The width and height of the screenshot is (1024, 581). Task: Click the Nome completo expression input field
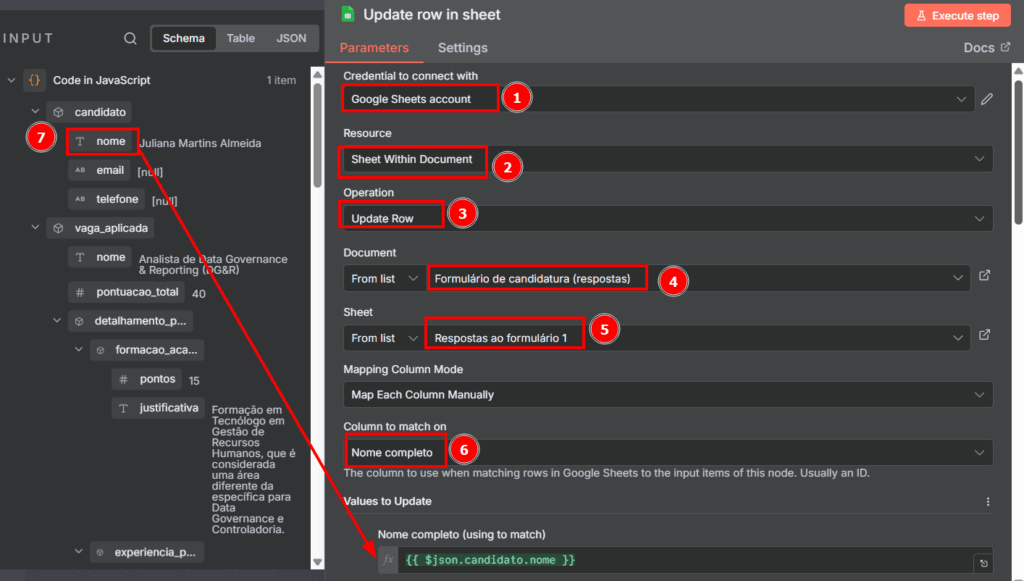(686, 560)
